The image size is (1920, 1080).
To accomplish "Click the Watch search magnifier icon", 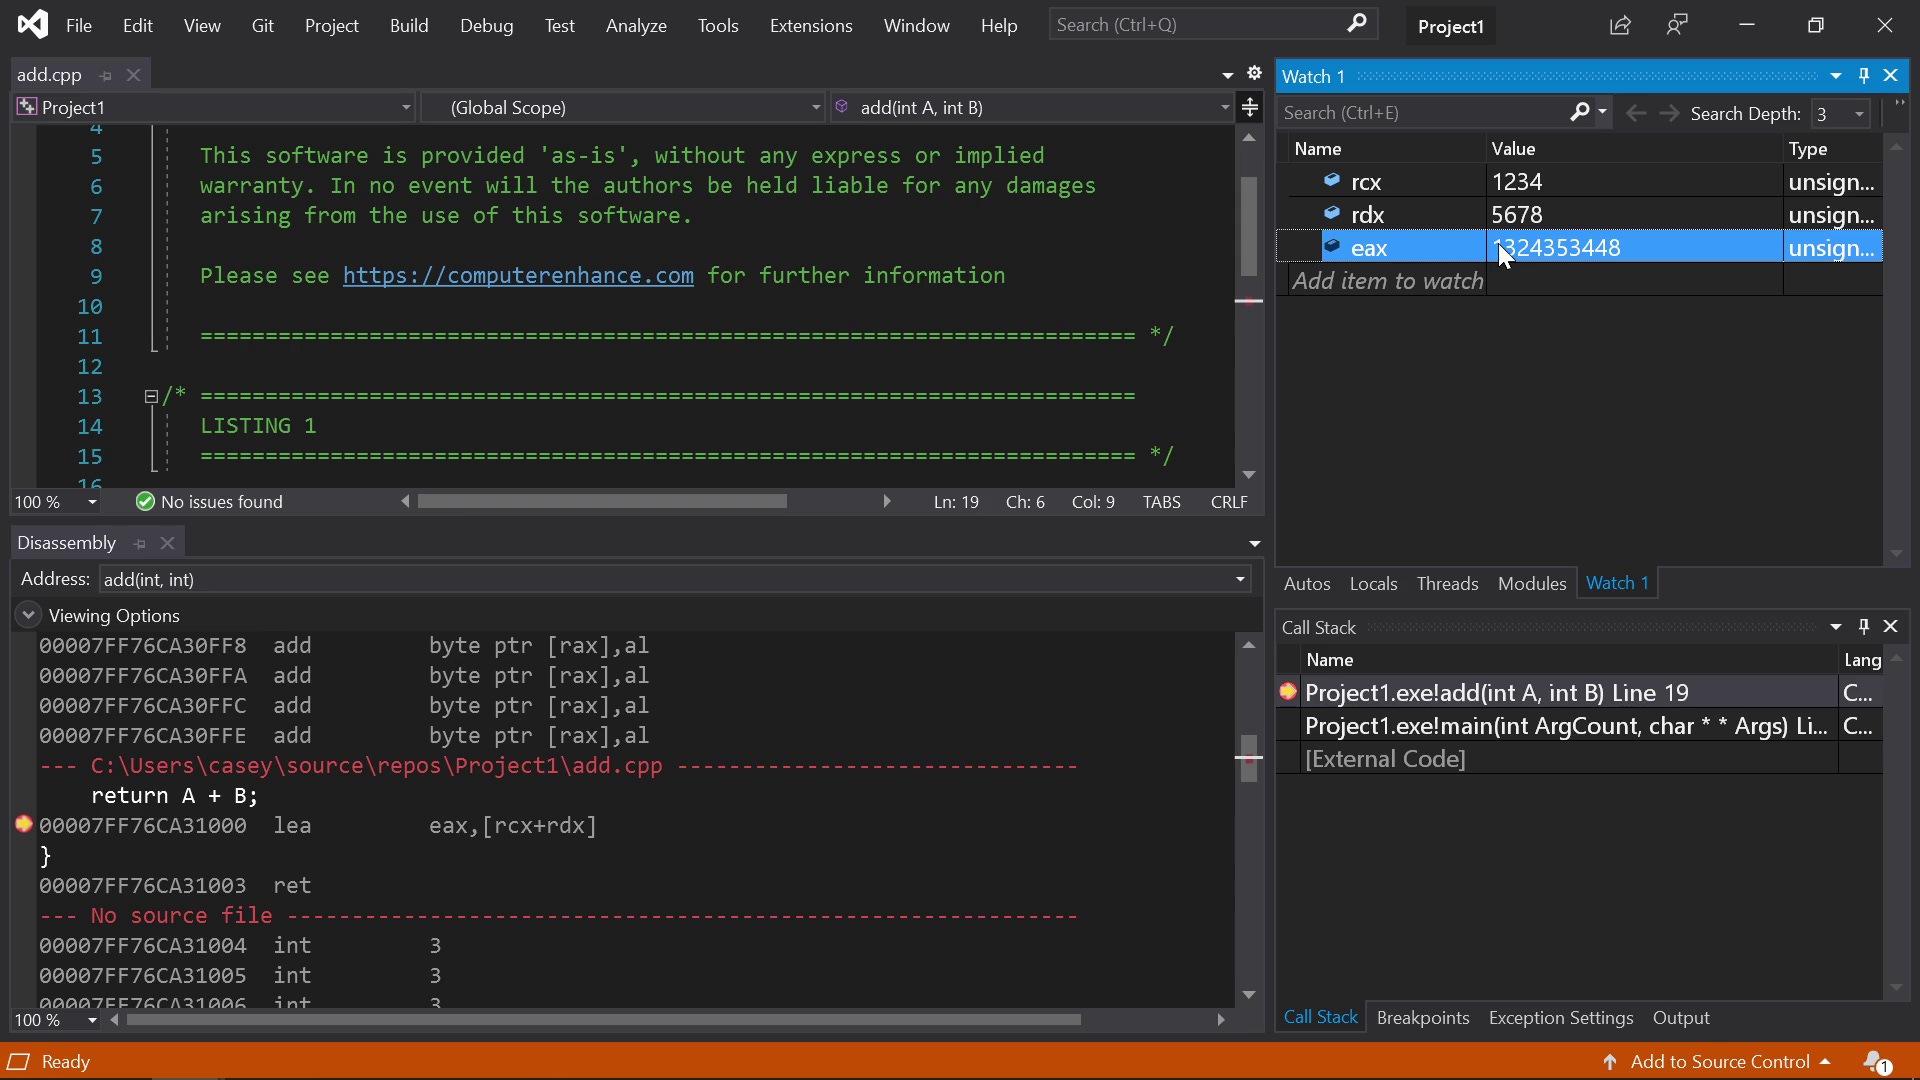I will click(1579, 113).
